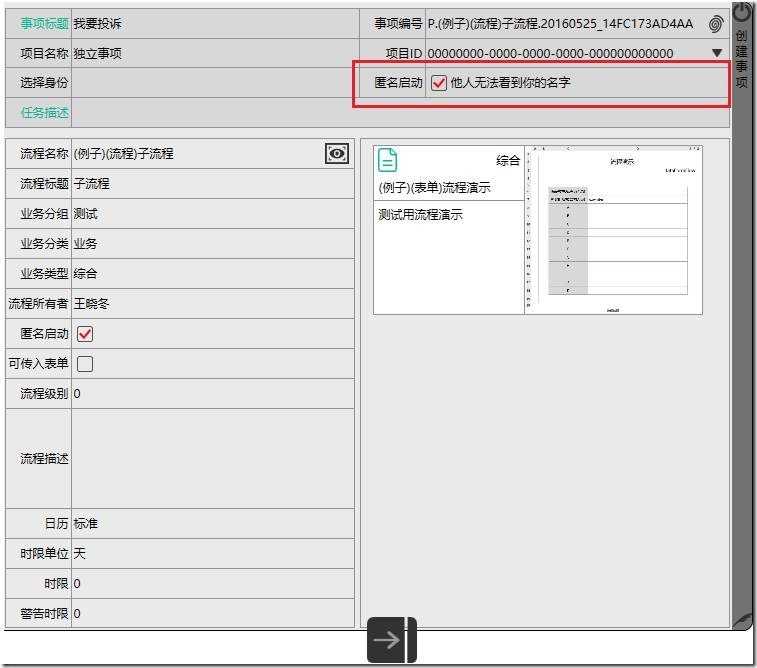Open the form preview thumbnail image
757x668 pixels.
click(614, 230)
